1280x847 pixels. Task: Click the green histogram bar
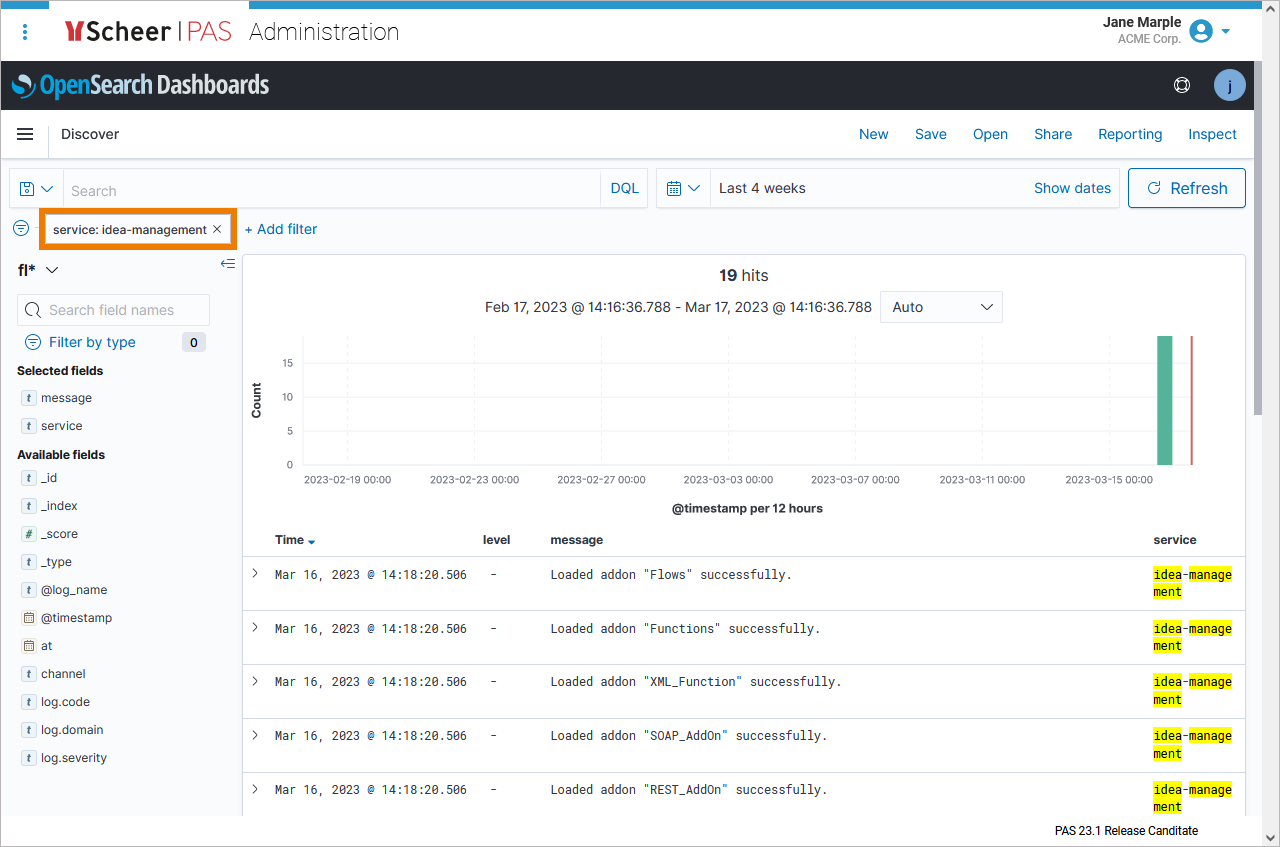(1164, 400)
